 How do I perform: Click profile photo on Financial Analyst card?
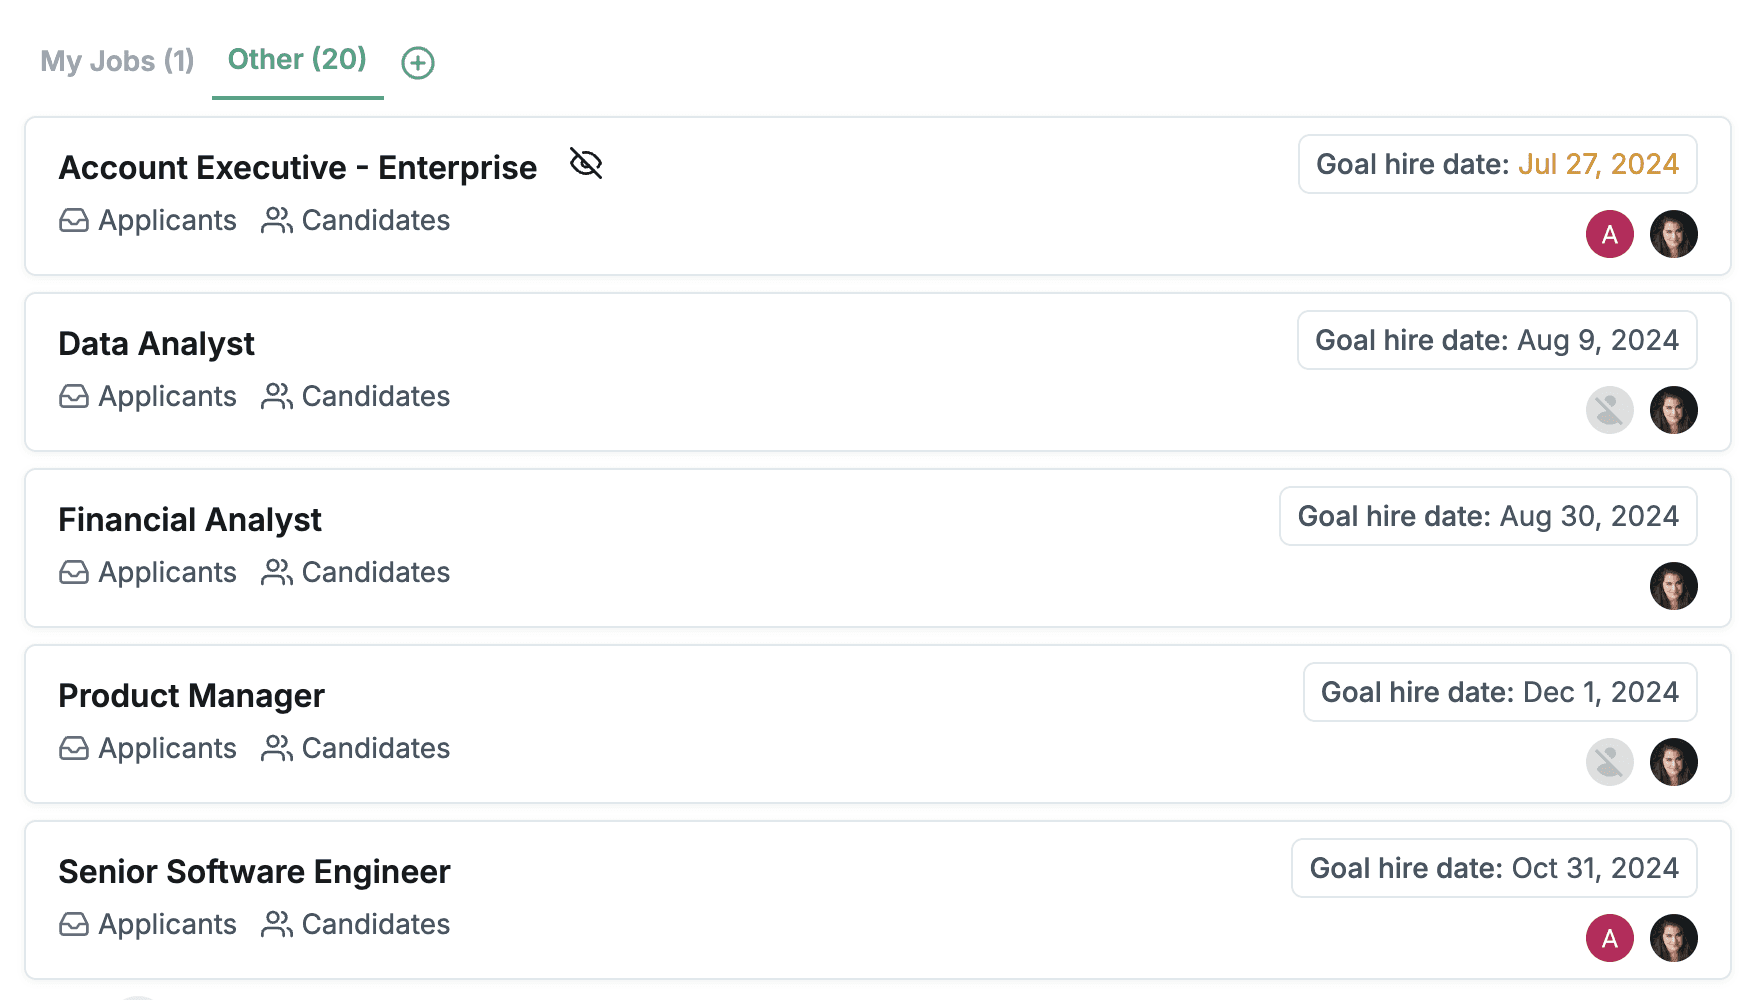(x=1673, y=586)
